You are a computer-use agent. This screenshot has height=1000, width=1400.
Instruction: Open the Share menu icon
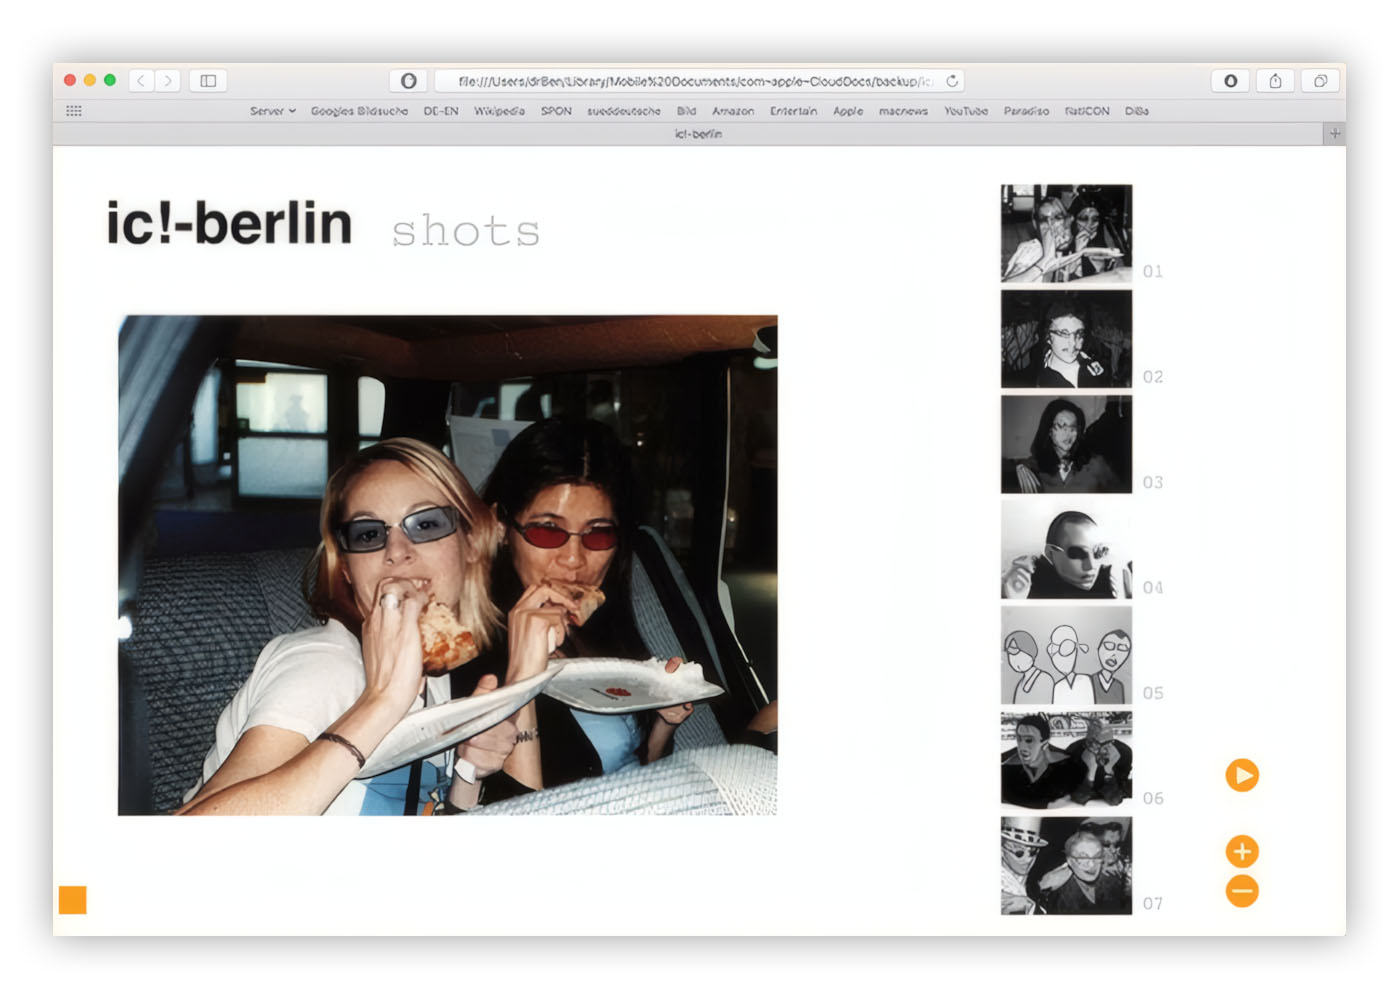1275,81
